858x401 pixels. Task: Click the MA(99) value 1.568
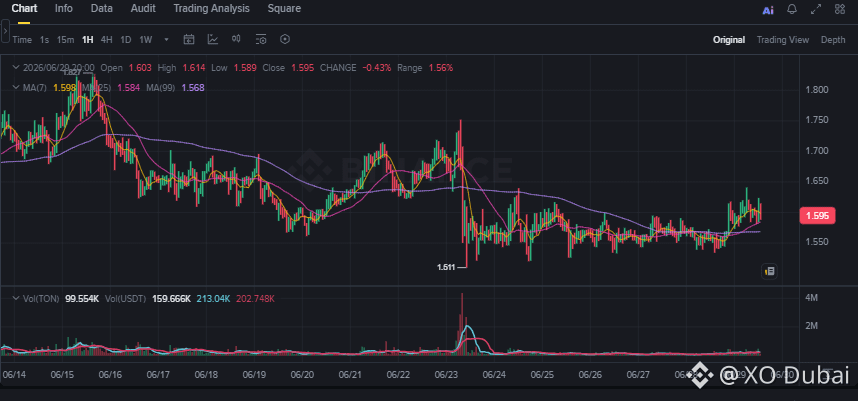coord(193,88)
